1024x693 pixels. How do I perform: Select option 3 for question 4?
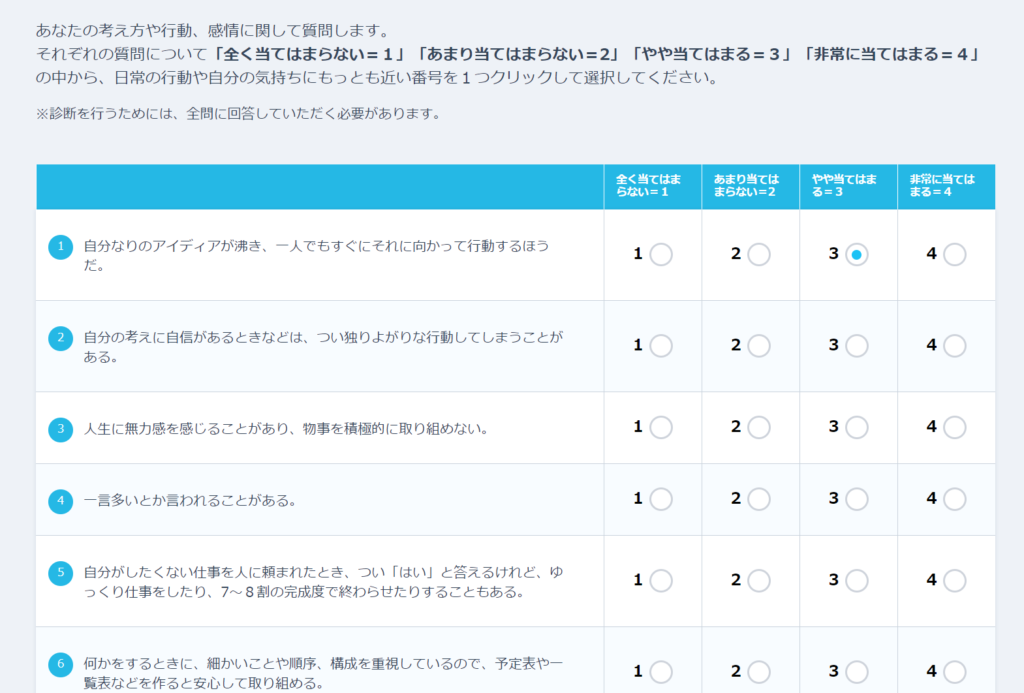click(857, 499)
